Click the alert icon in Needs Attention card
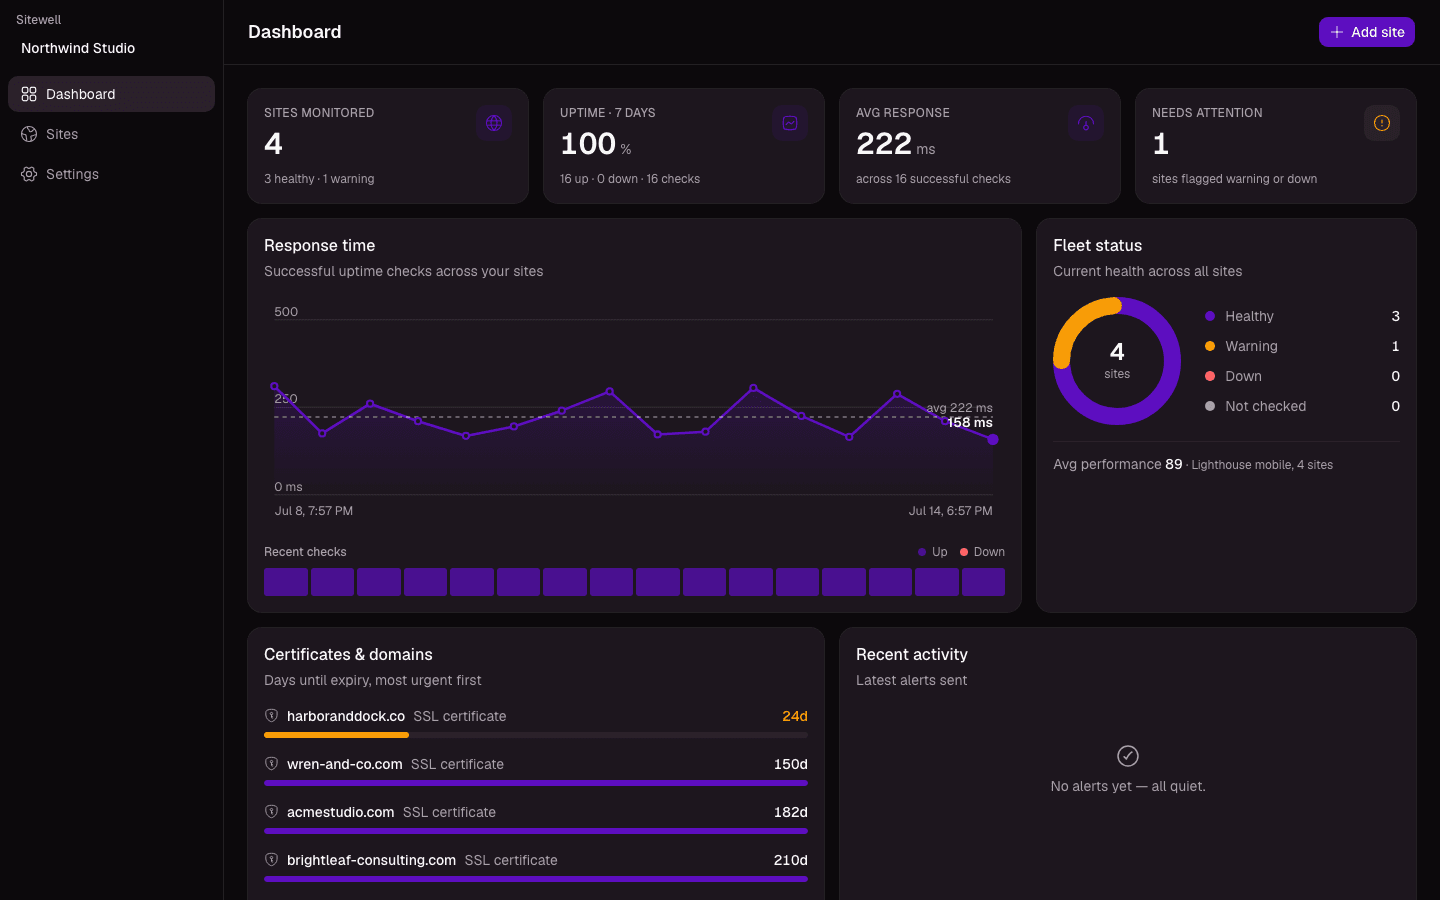 pos(1382,123)
